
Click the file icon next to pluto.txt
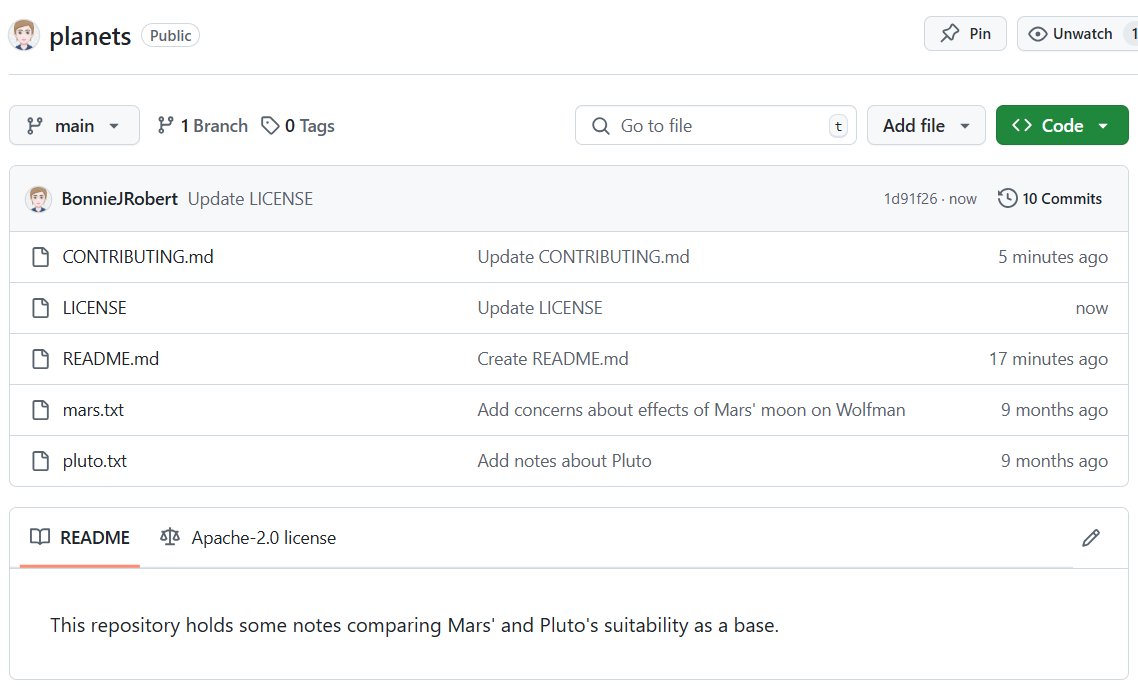(40, 461)
